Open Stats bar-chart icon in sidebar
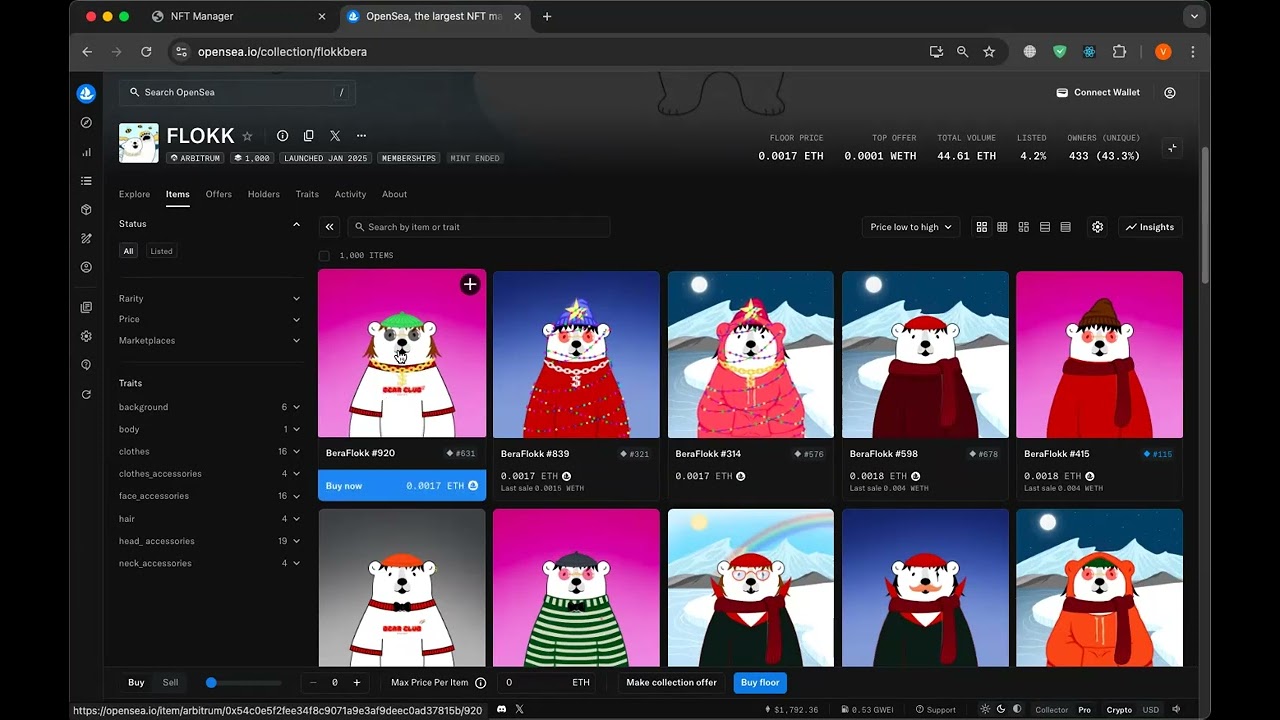This screenshot has width=1280, height=720. click(x=86, y=152)
